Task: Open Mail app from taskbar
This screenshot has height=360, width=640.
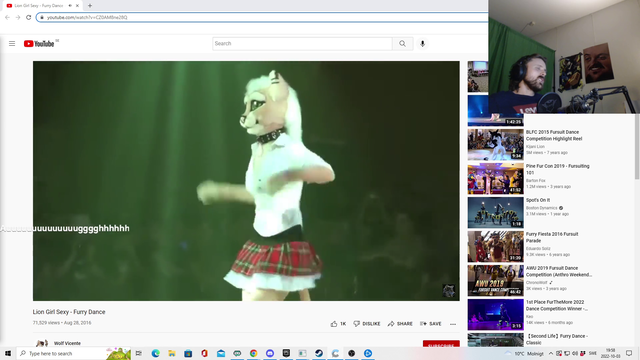Action: pyautogui.click(x=221, y=353)
